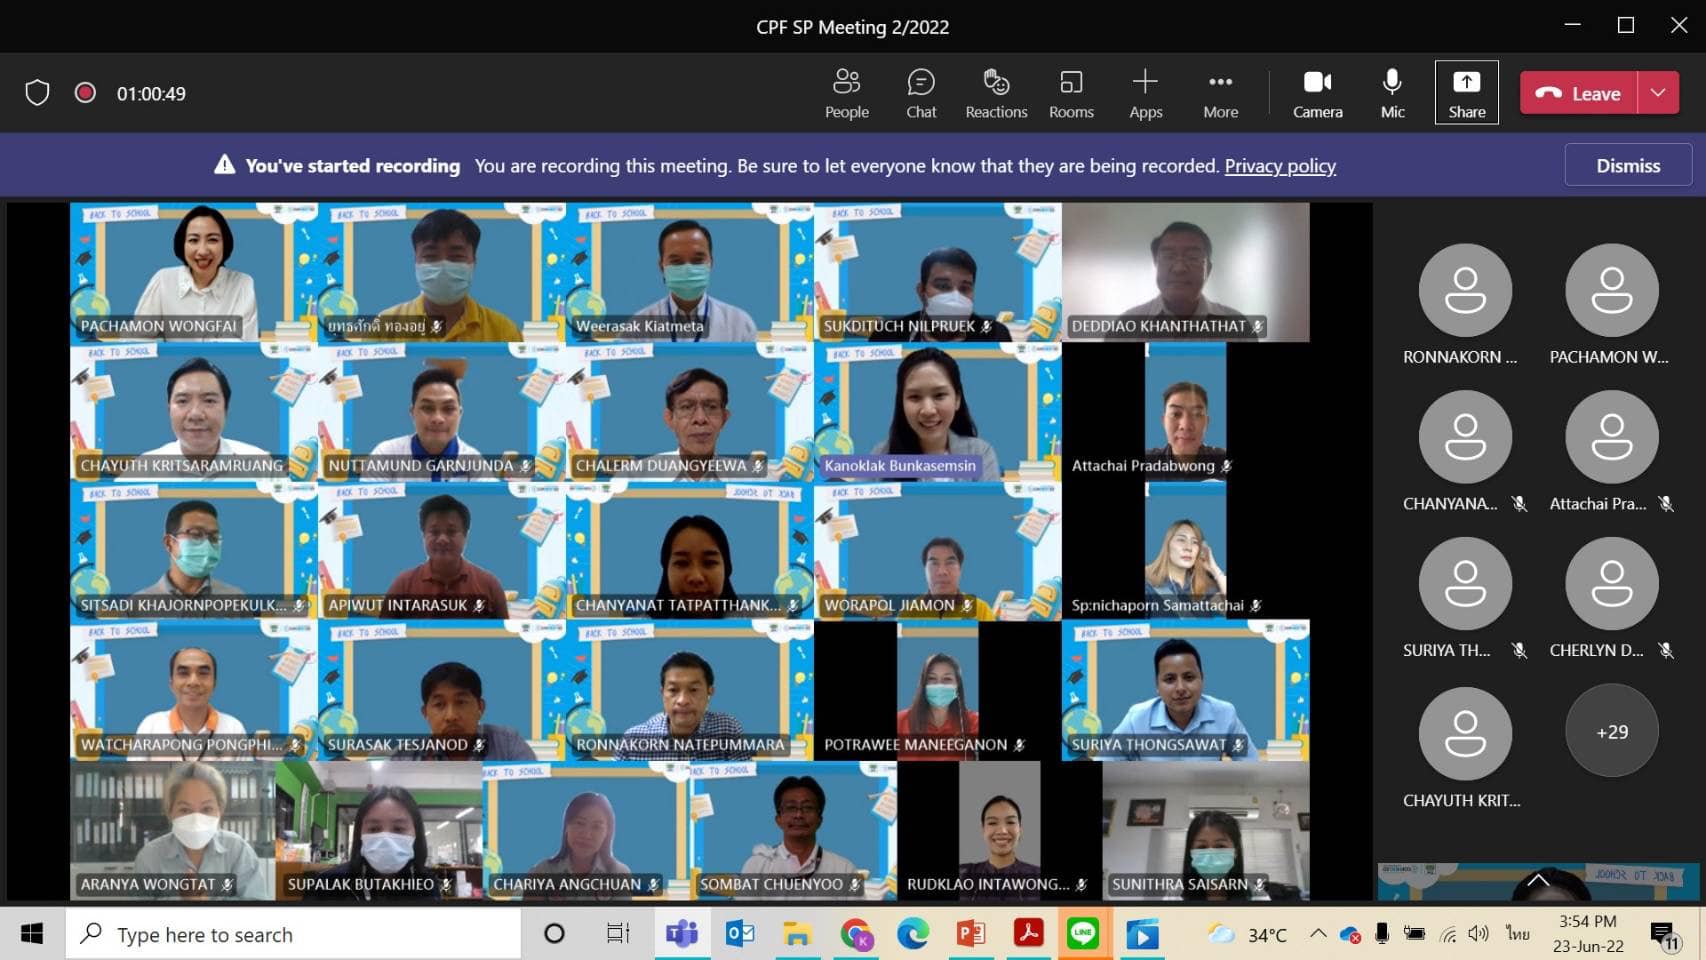This screenshot has width=1706, height=960.
Task: Click the shield security icon
Action: click(x=37, y=93)
